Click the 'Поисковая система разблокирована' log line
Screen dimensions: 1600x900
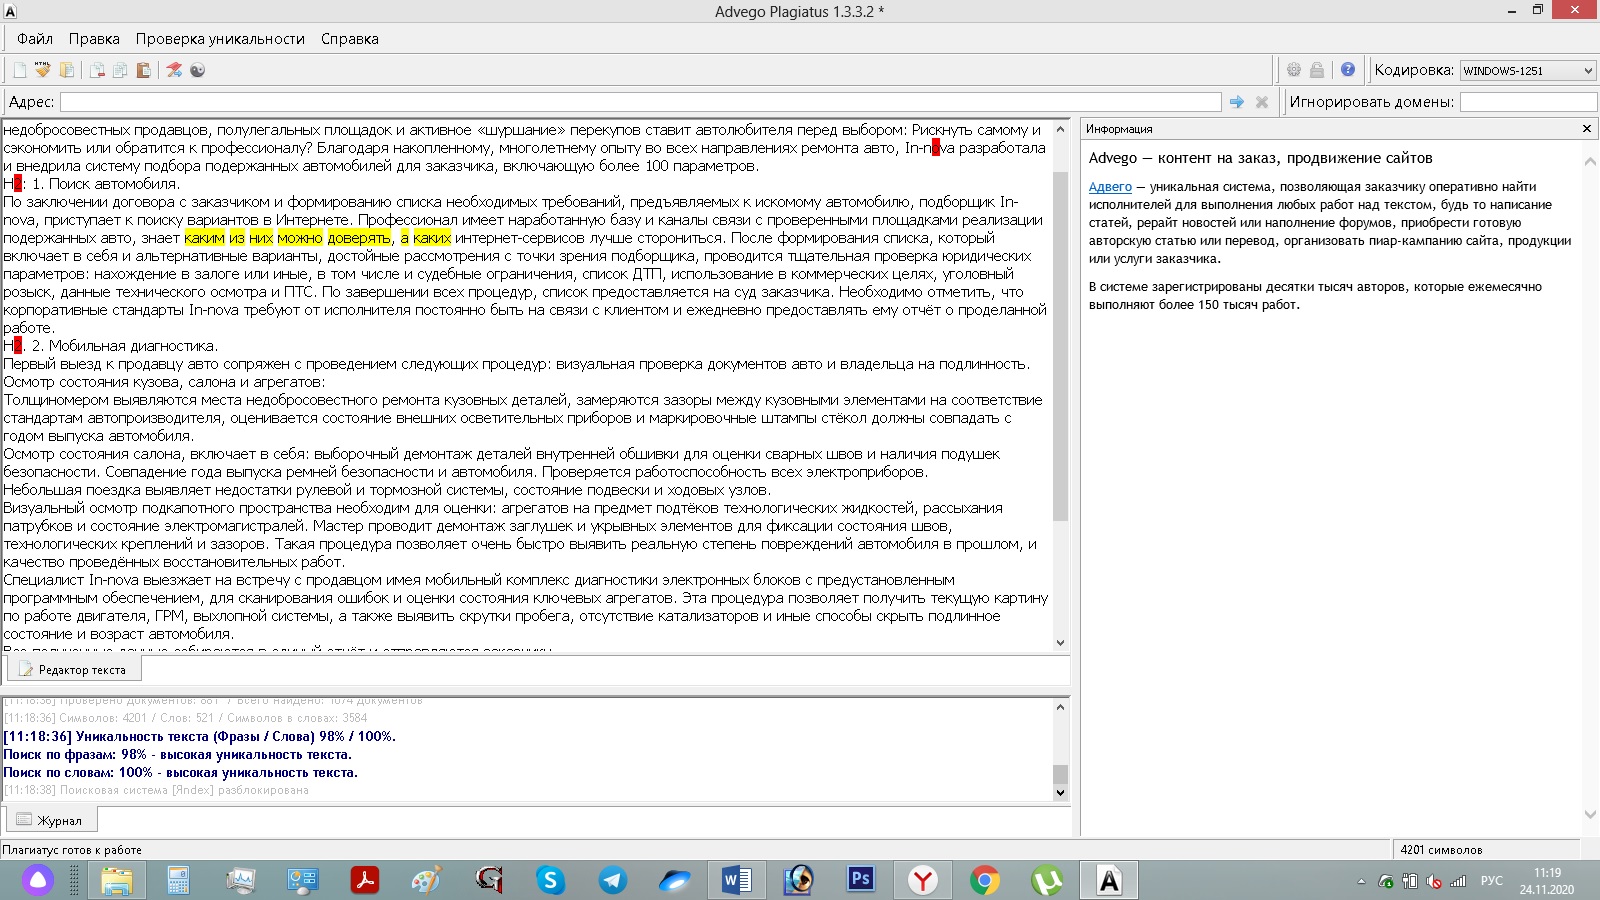(x=156, y=791)
